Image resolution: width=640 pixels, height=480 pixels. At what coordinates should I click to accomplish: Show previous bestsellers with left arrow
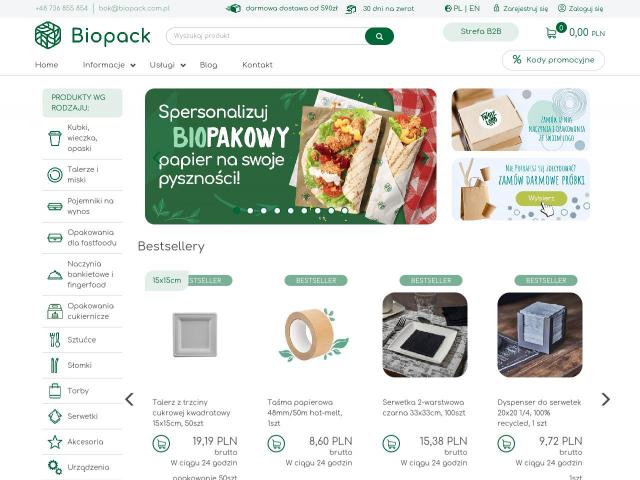click(129, 399)
